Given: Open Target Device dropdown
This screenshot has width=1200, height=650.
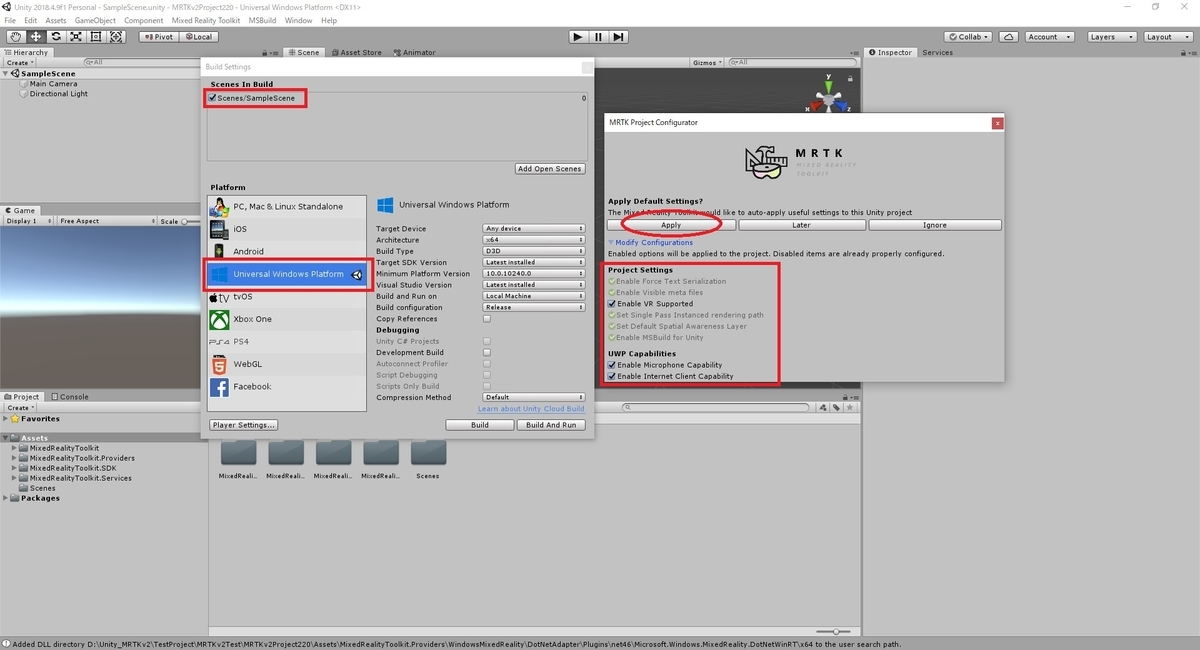Looking at the screenshot, I should pos(534,229).
